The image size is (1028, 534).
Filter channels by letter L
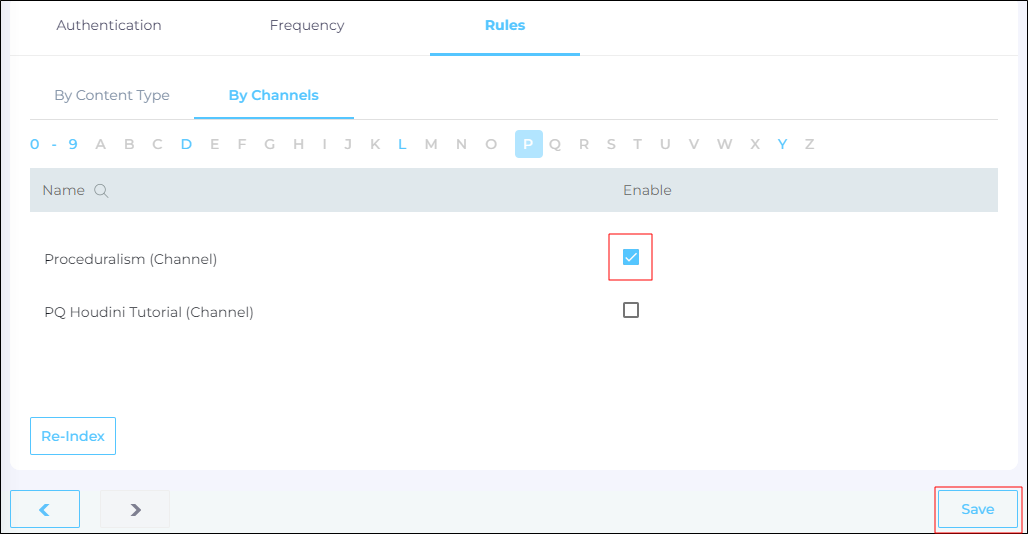pyautogui.click(x=402, y=144)
